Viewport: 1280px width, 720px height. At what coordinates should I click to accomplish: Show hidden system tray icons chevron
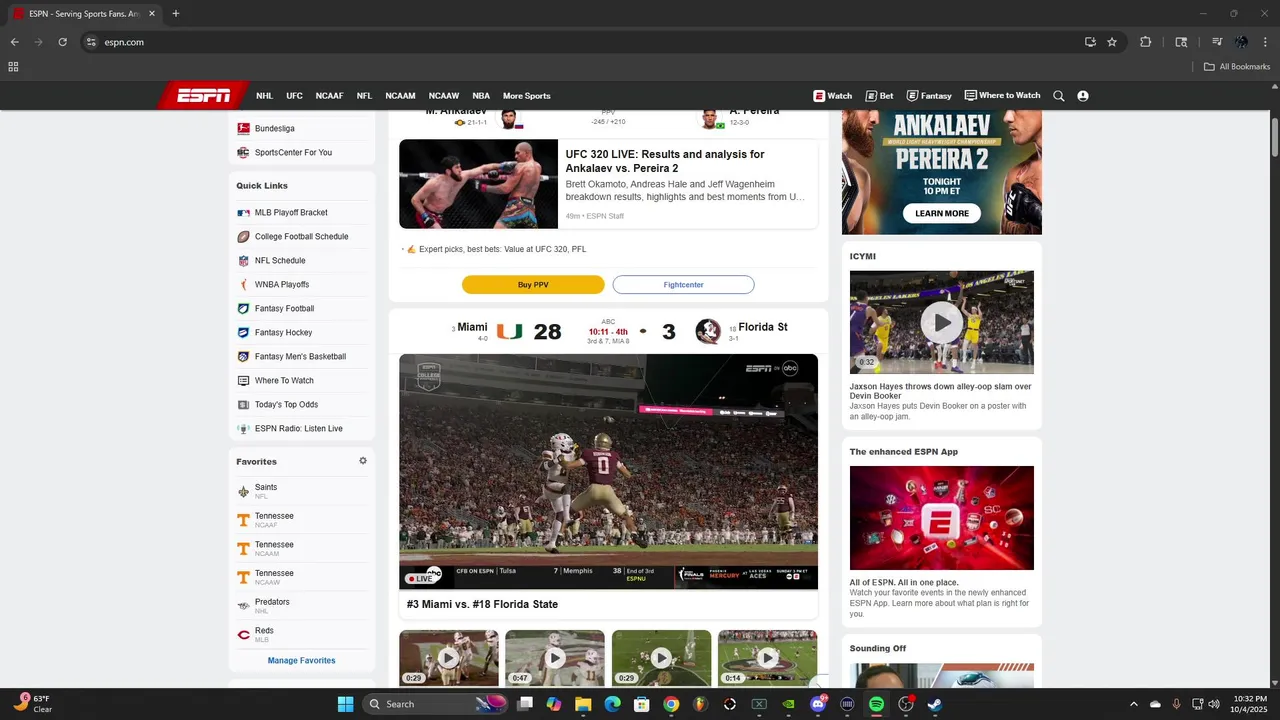1133,704
